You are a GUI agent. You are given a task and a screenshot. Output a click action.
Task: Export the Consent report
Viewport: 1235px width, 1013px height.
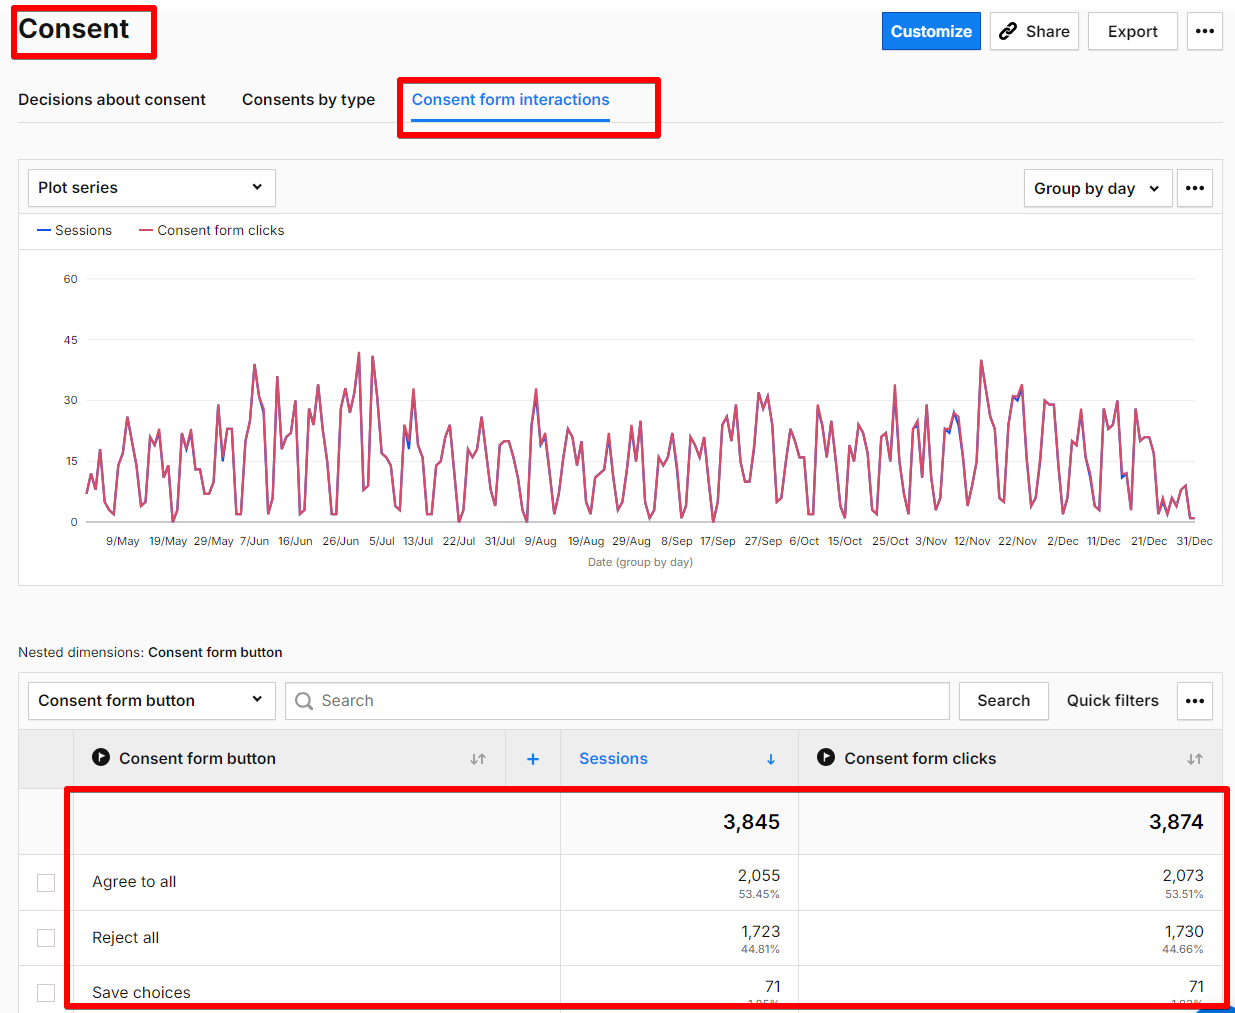tap(1132, 31)
